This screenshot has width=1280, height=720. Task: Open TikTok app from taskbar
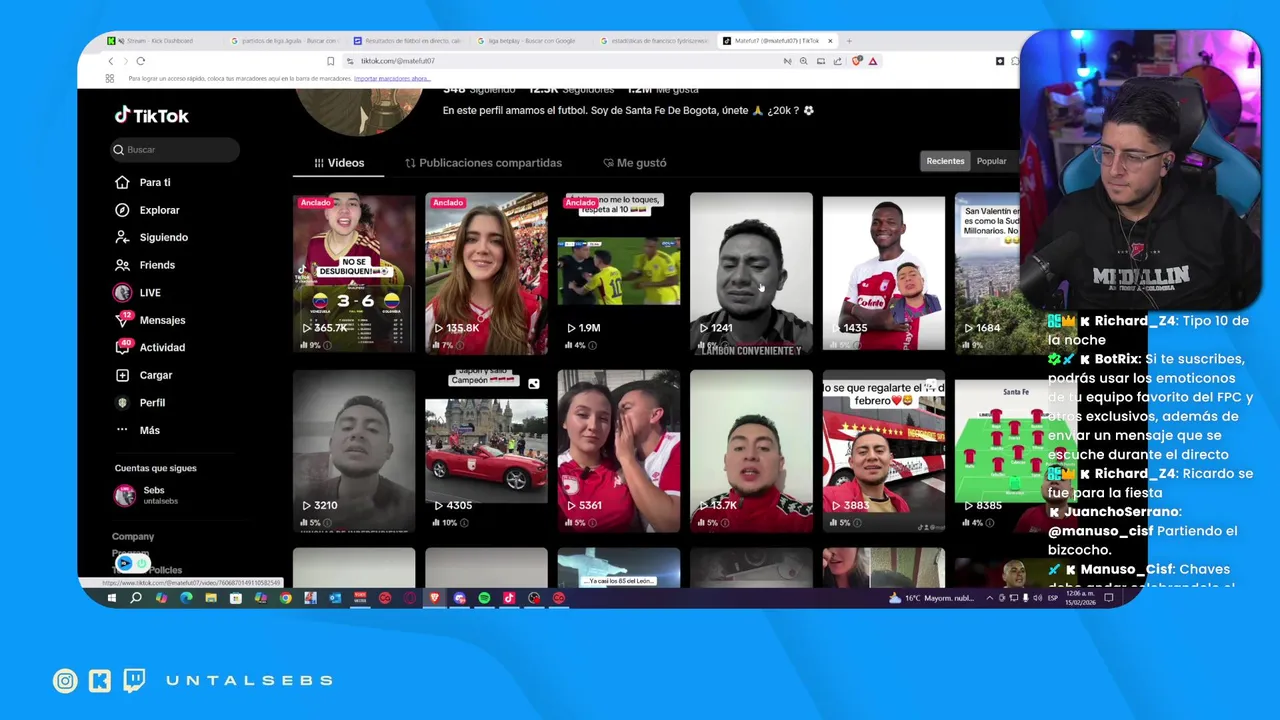click(509, 598)
